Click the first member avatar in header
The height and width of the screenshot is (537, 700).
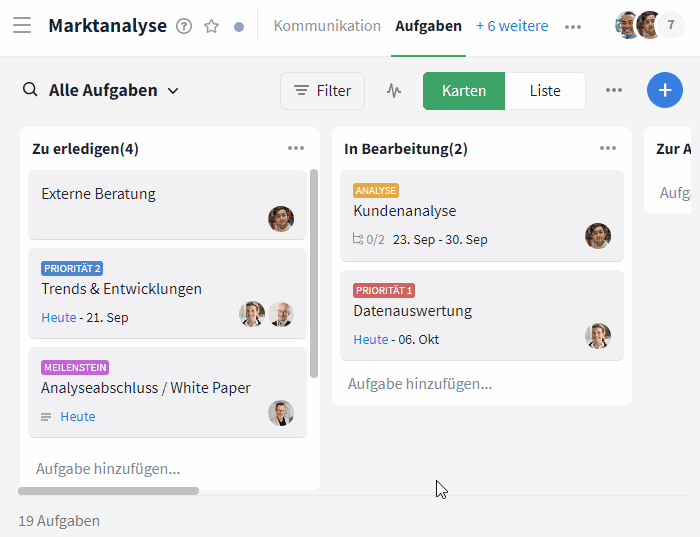coord(625,25)
